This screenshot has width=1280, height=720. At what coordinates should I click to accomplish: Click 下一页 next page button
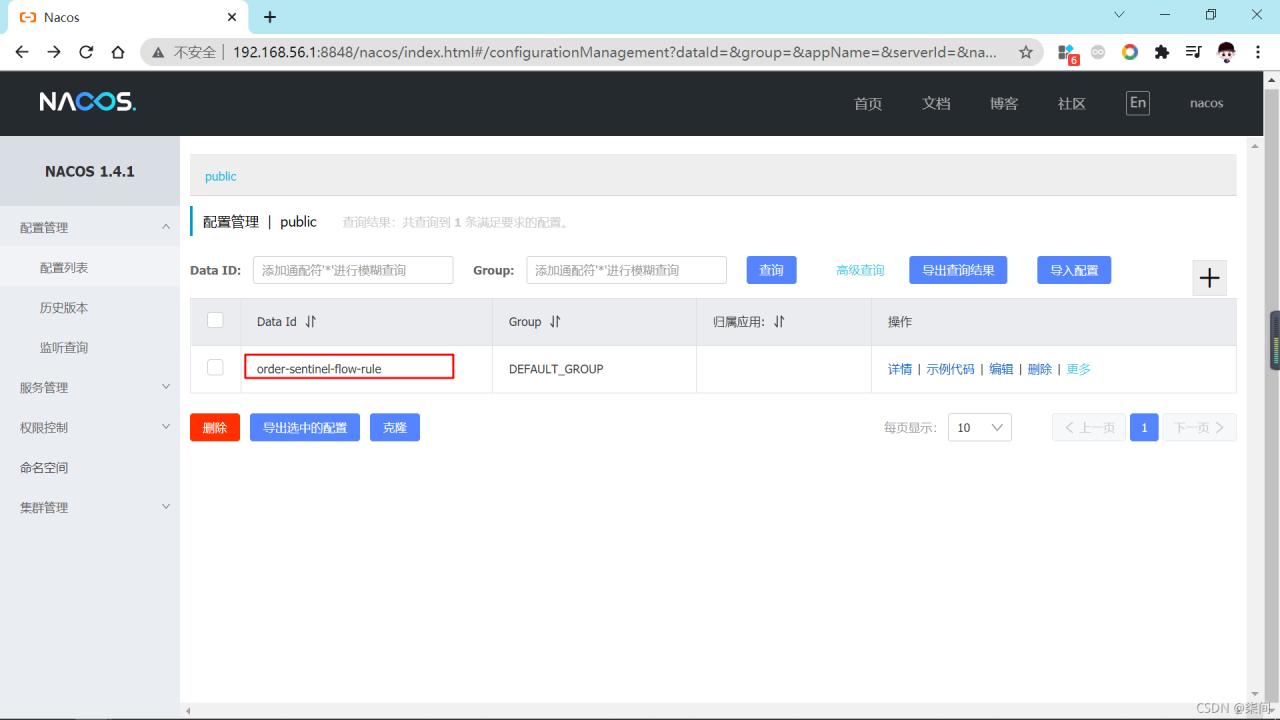pos(1199,427)
